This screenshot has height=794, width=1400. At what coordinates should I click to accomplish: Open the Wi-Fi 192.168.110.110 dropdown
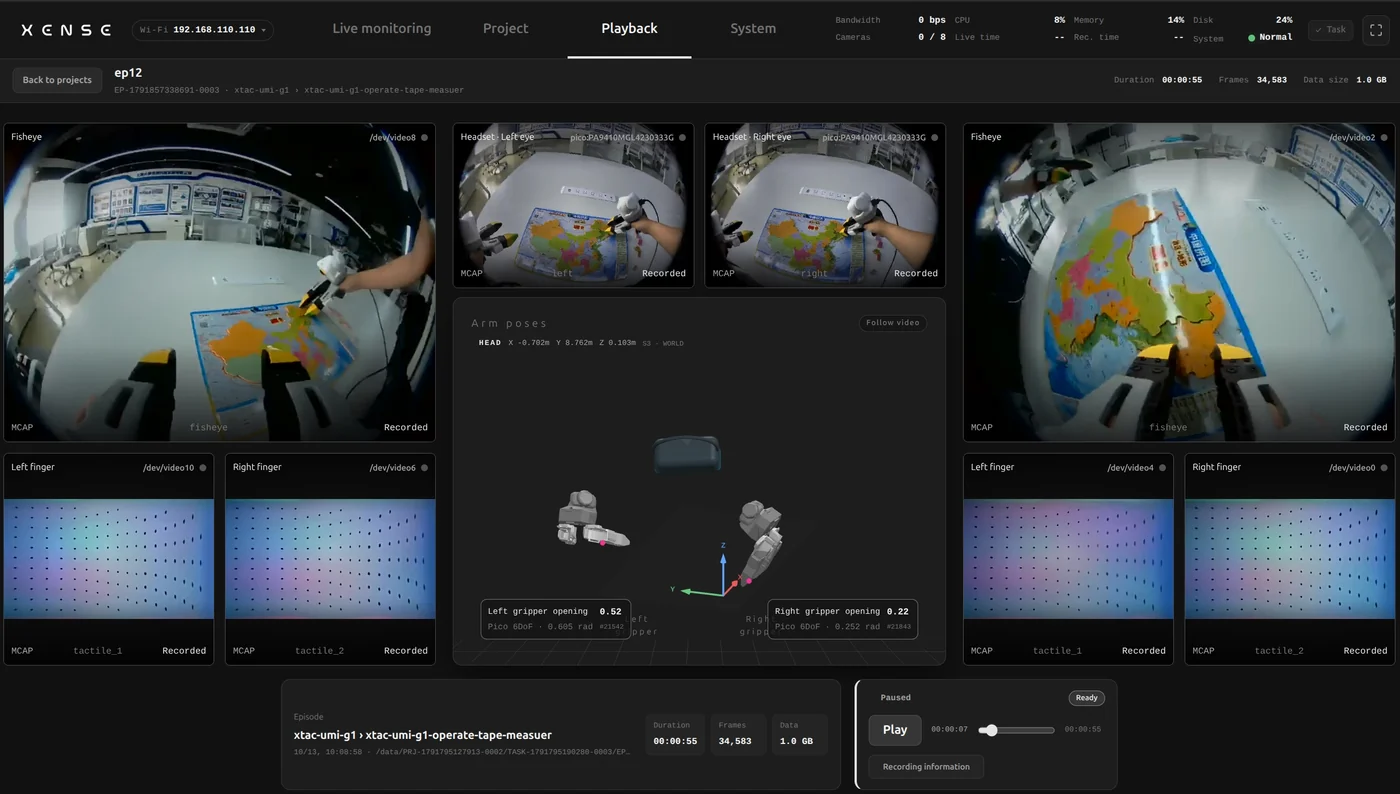coord(203,30)
